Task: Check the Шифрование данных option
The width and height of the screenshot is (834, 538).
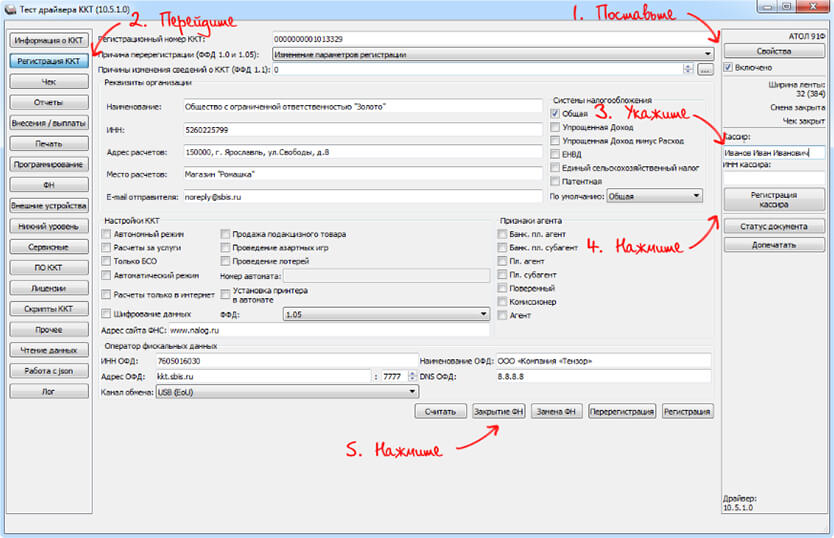Action: tap(107, 314)
